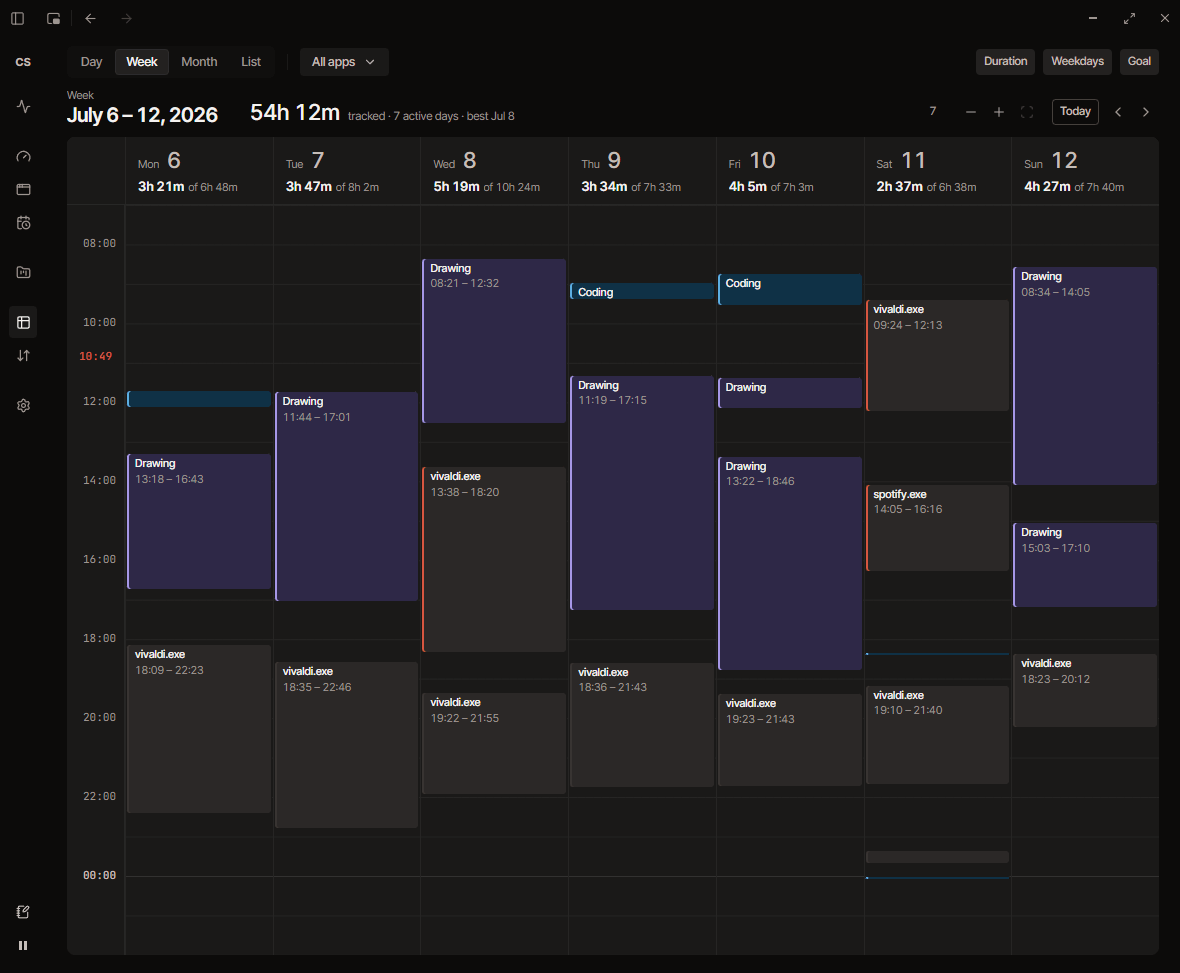Select Thursday's Coding block
The width and height of the screenshot is (1180, 973).
pos(642,291)
